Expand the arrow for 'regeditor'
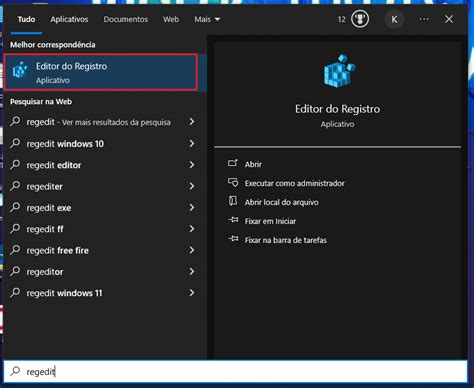The width and height of the screenshot is (474, 388). 192,271
